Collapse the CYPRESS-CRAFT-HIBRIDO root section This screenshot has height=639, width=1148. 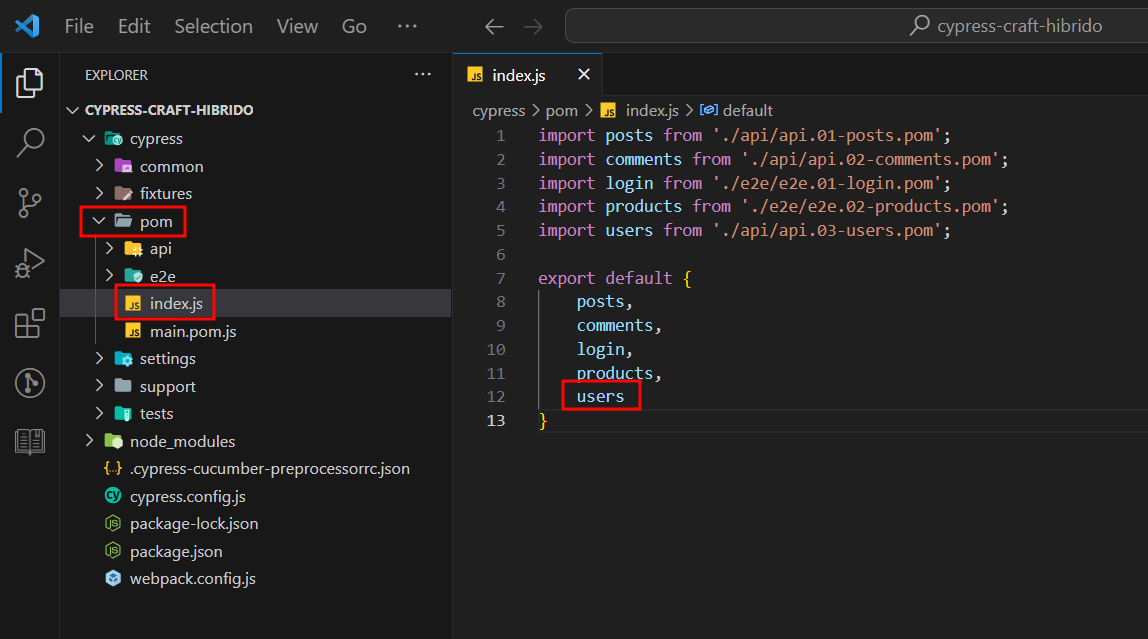72,111
